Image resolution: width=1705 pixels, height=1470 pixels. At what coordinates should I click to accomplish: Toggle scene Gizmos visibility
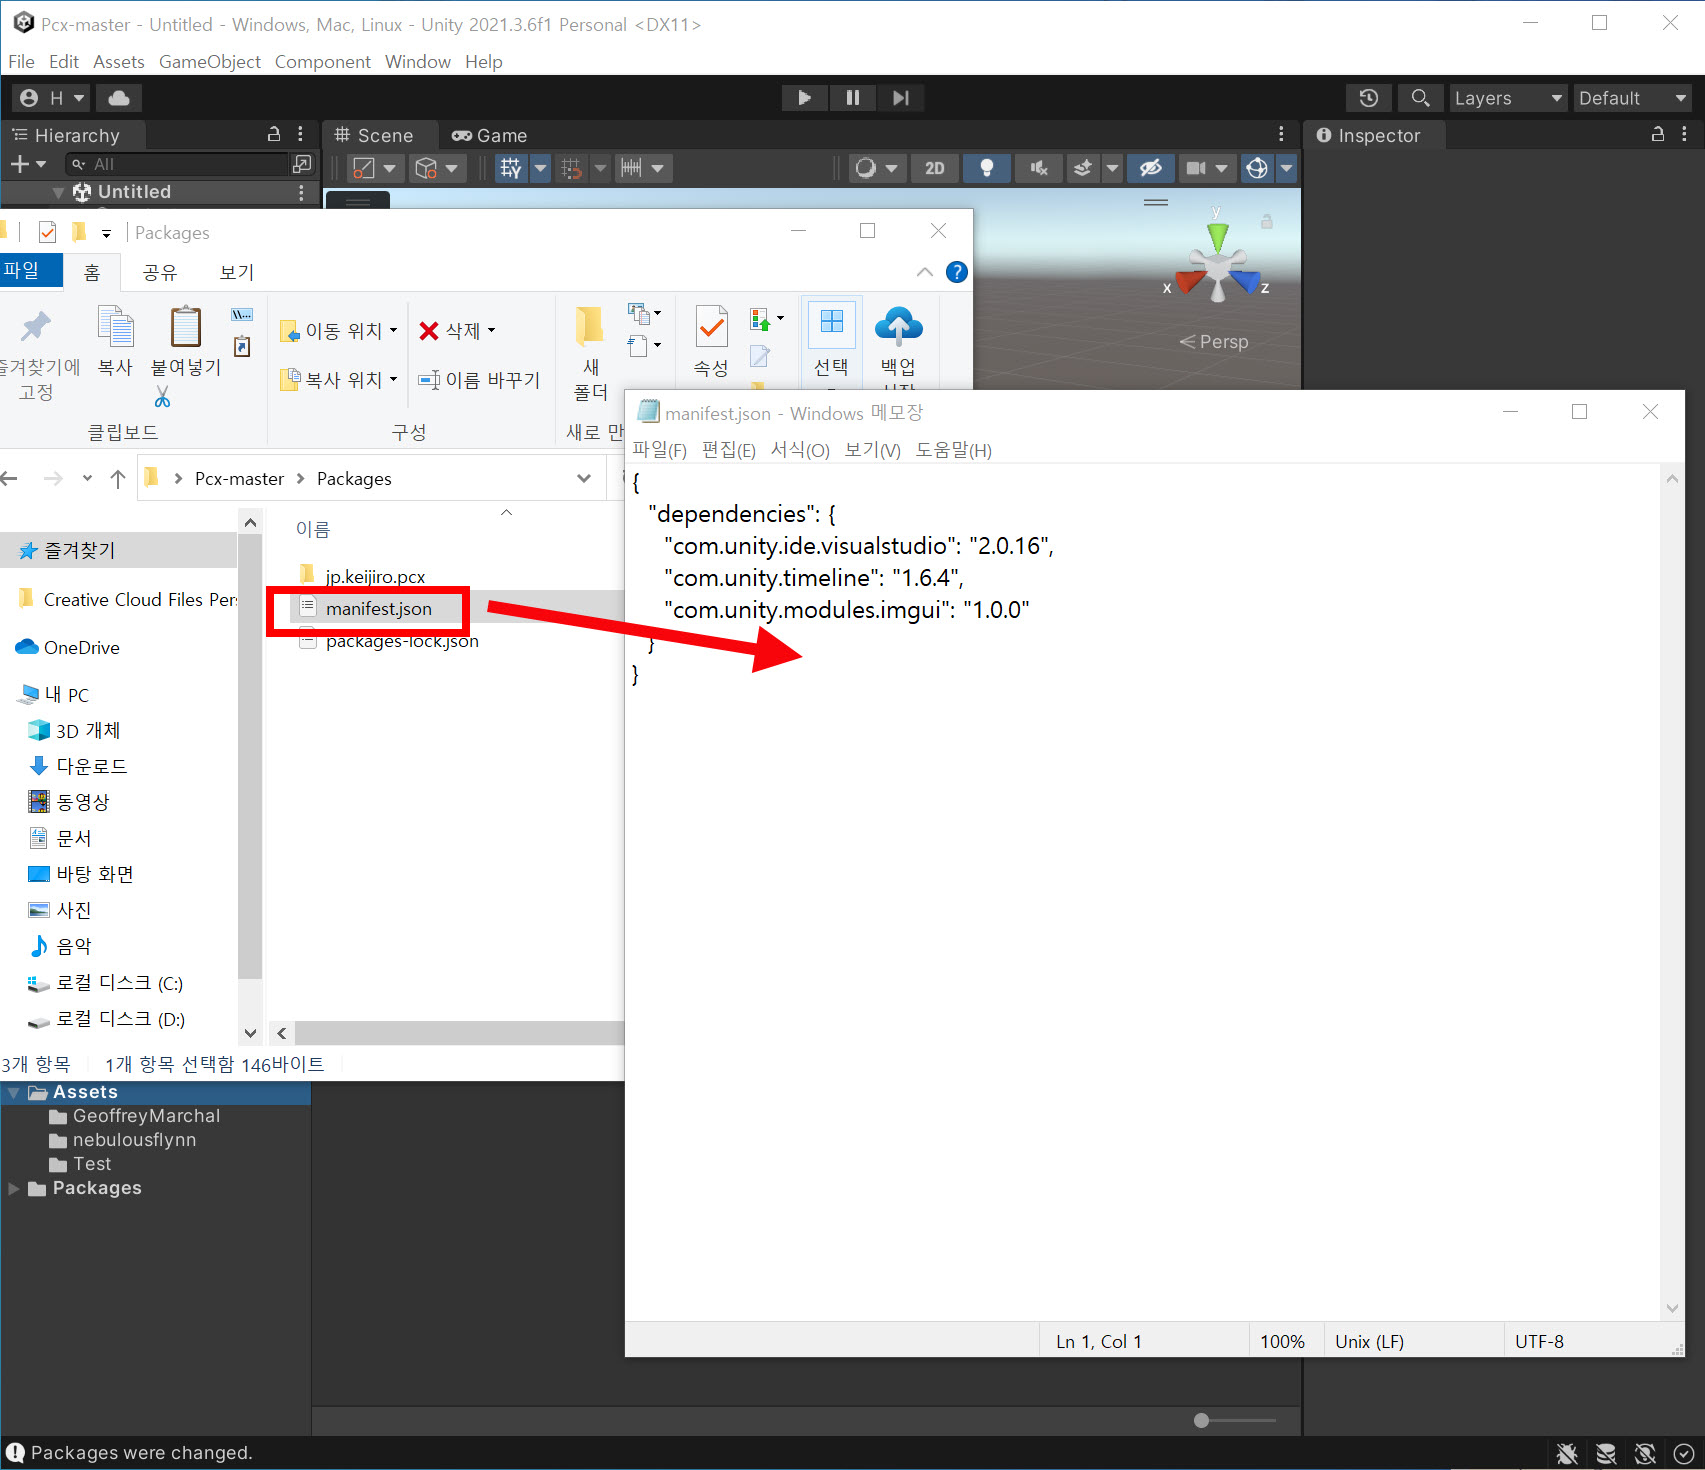click(1257, 168)
